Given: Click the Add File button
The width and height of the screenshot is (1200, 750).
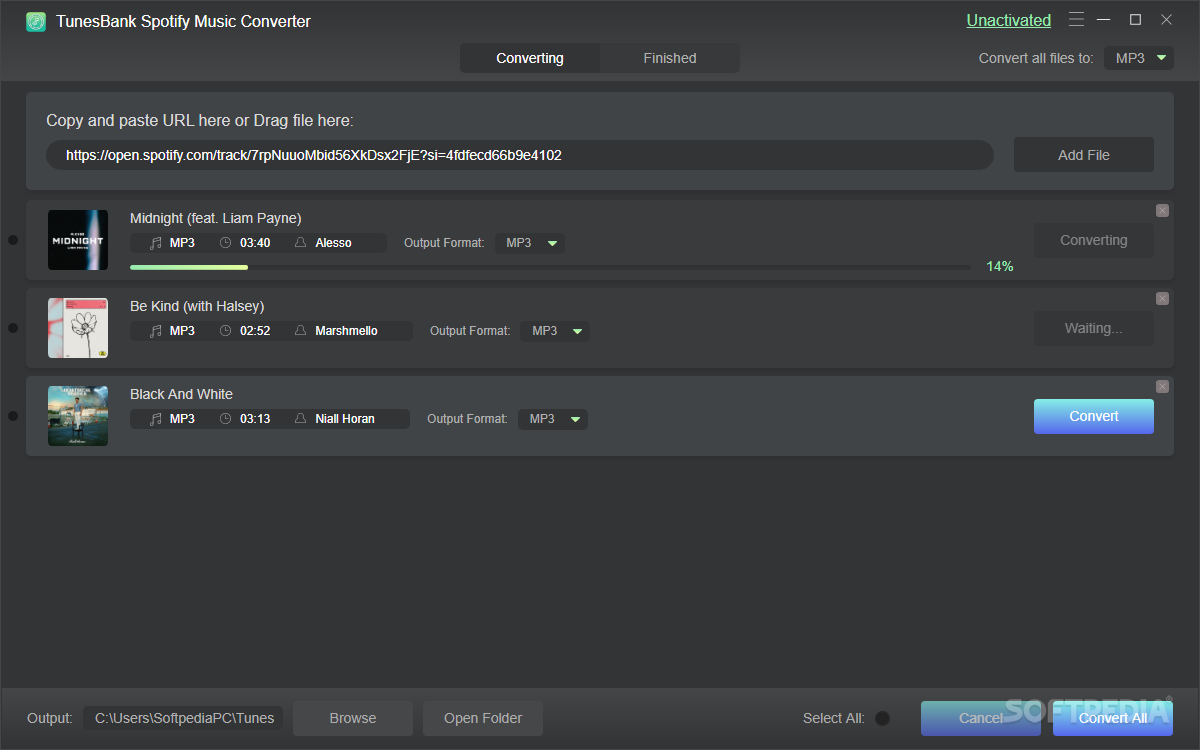Looking at the screenshot, I should pos(1084,155).
